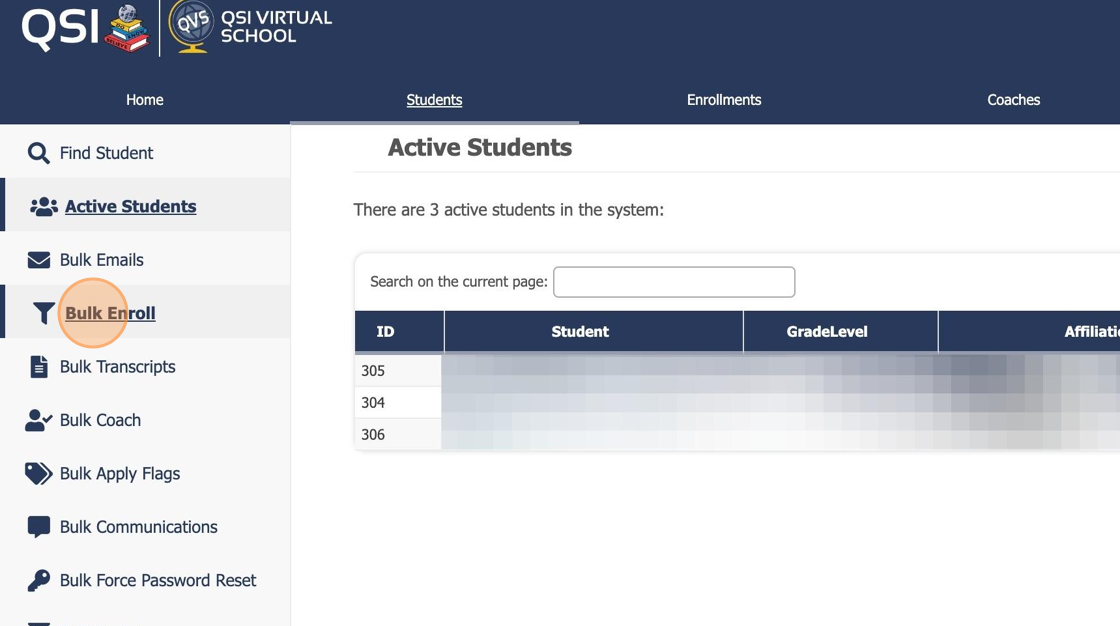Click the Bulk Coach user-check icon

pyautogui.click(x=38, y=420)
